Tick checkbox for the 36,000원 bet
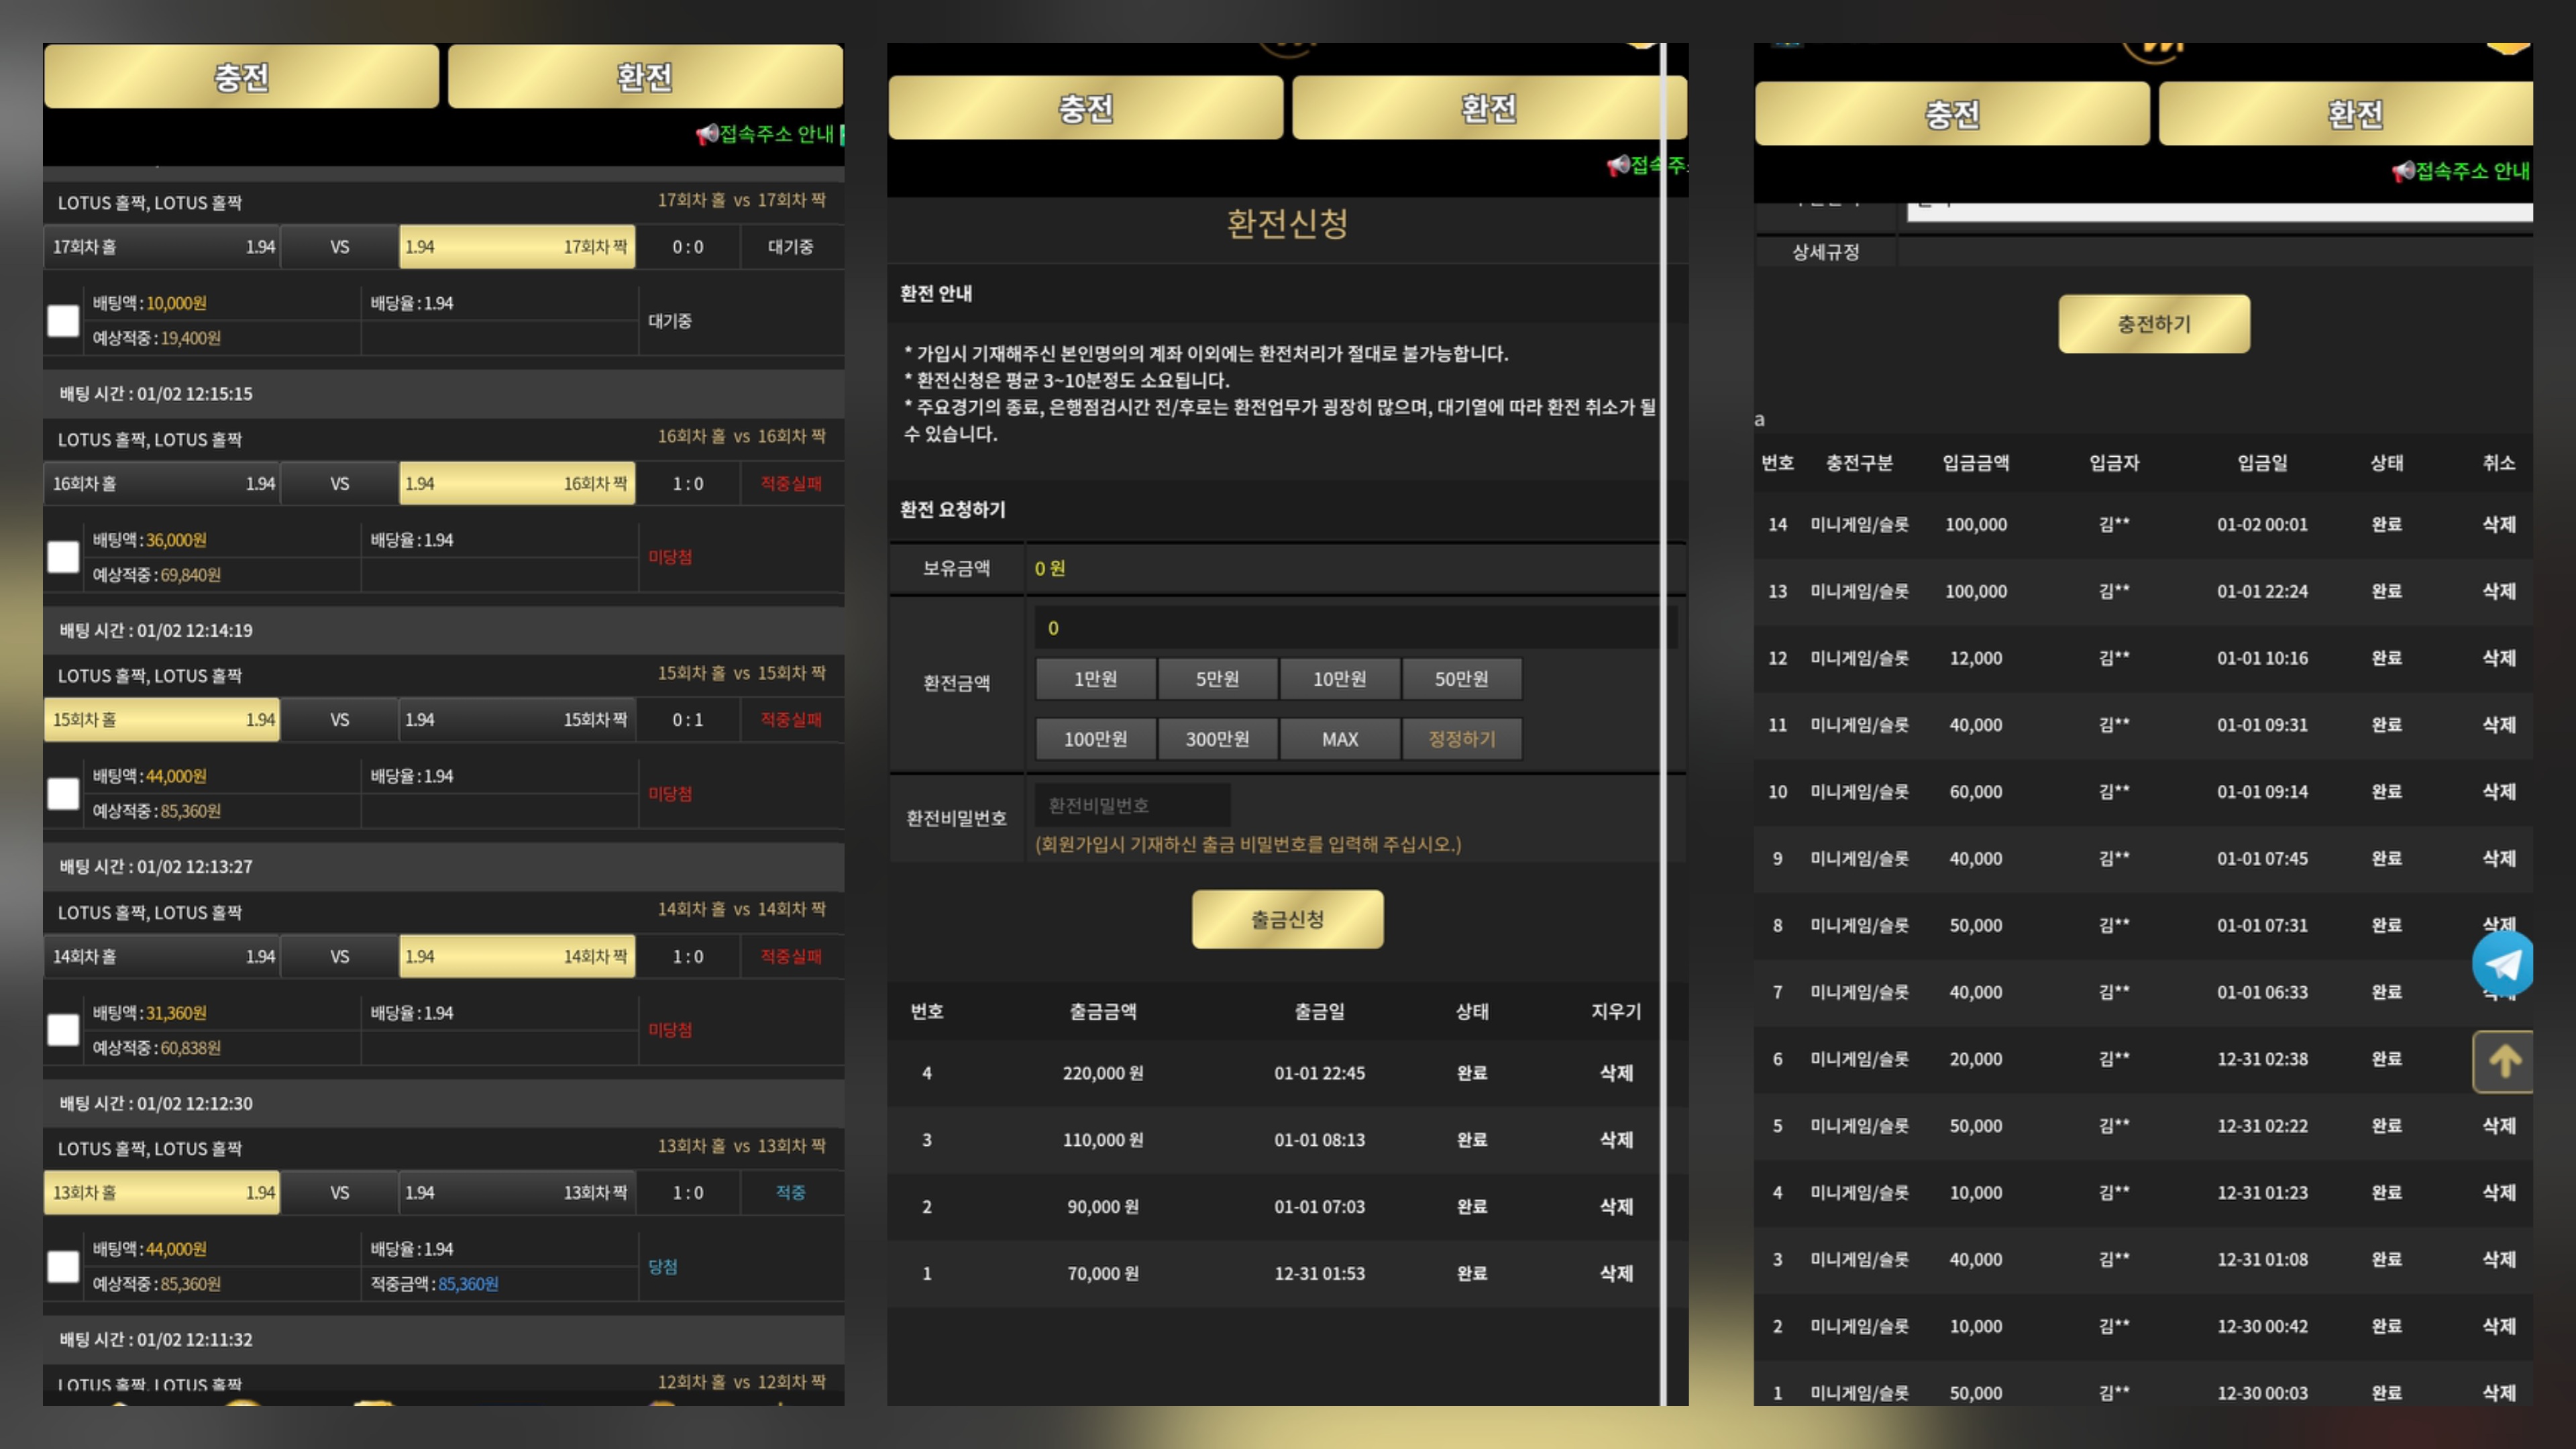Viewport: 2576px width, 1449px height. [63, 557]
